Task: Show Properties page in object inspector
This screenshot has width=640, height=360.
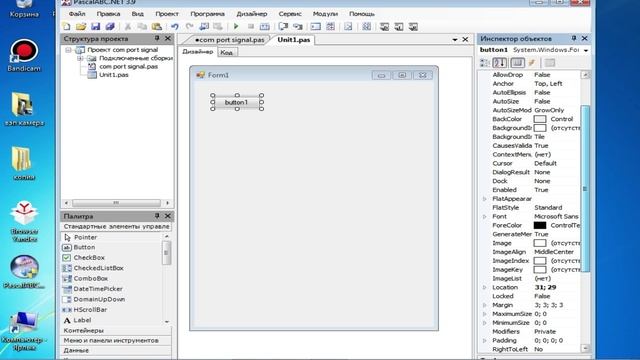Action: click(x=517, y=62)
